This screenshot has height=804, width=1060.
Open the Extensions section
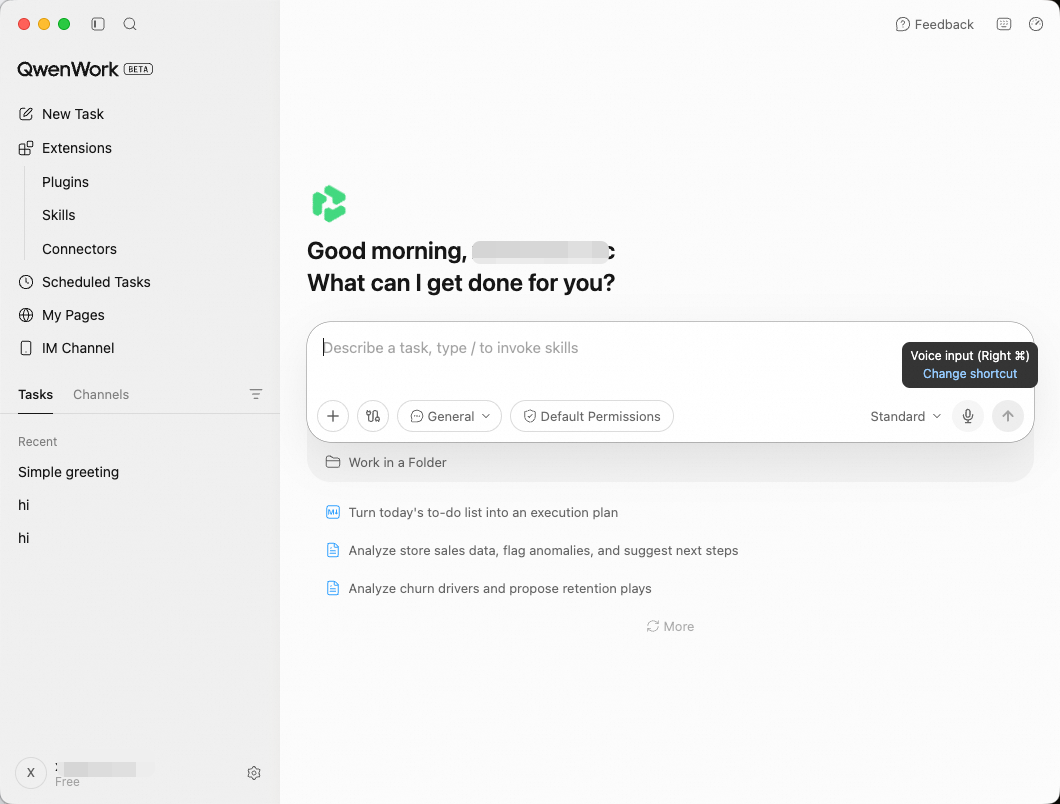tap(76, 148)
